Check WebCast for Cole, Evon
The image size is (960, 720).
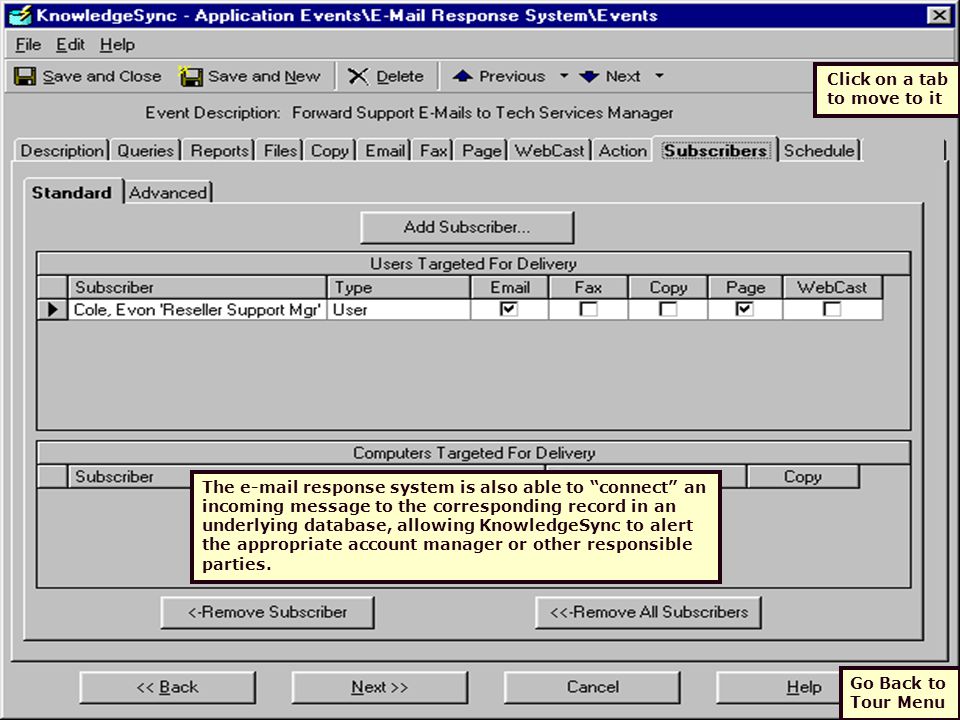point(832,309)
